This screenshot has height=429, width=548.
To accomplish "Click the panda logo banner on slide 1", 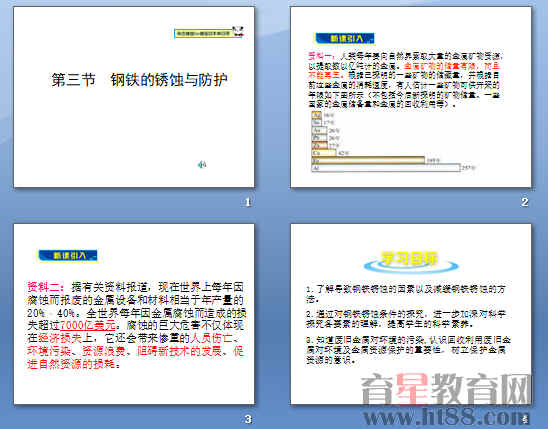I will [209, 32].
